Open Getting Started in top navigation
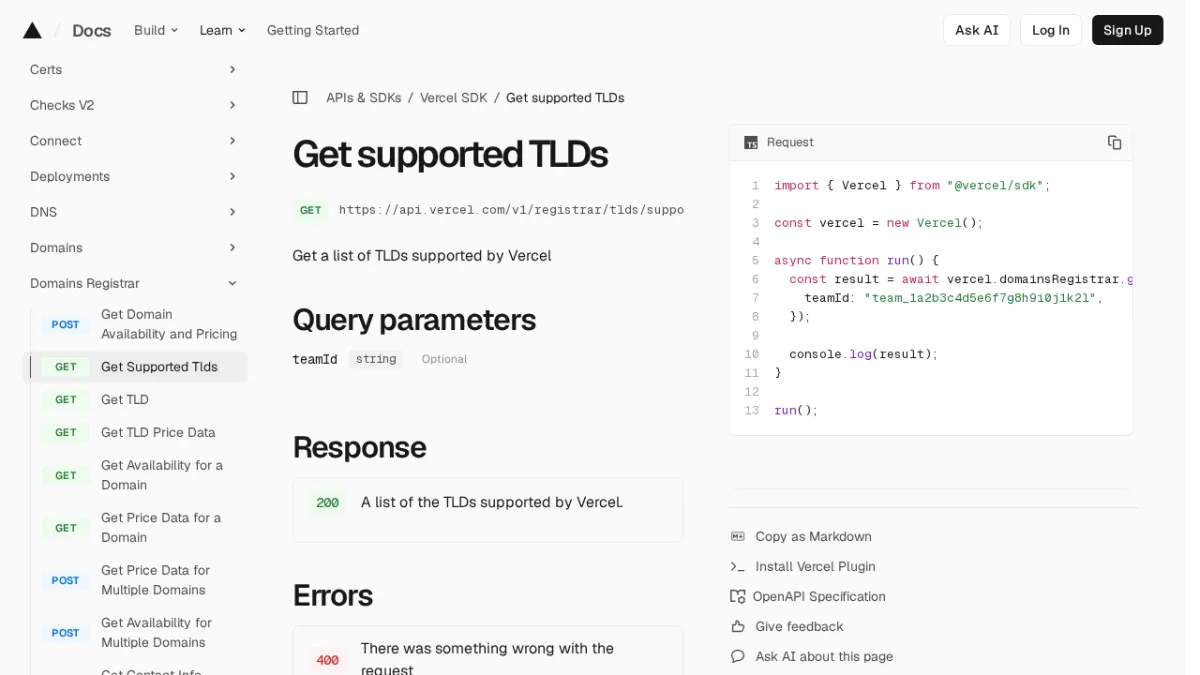Viewport: 1200px width, 675px height. (313, 30)
